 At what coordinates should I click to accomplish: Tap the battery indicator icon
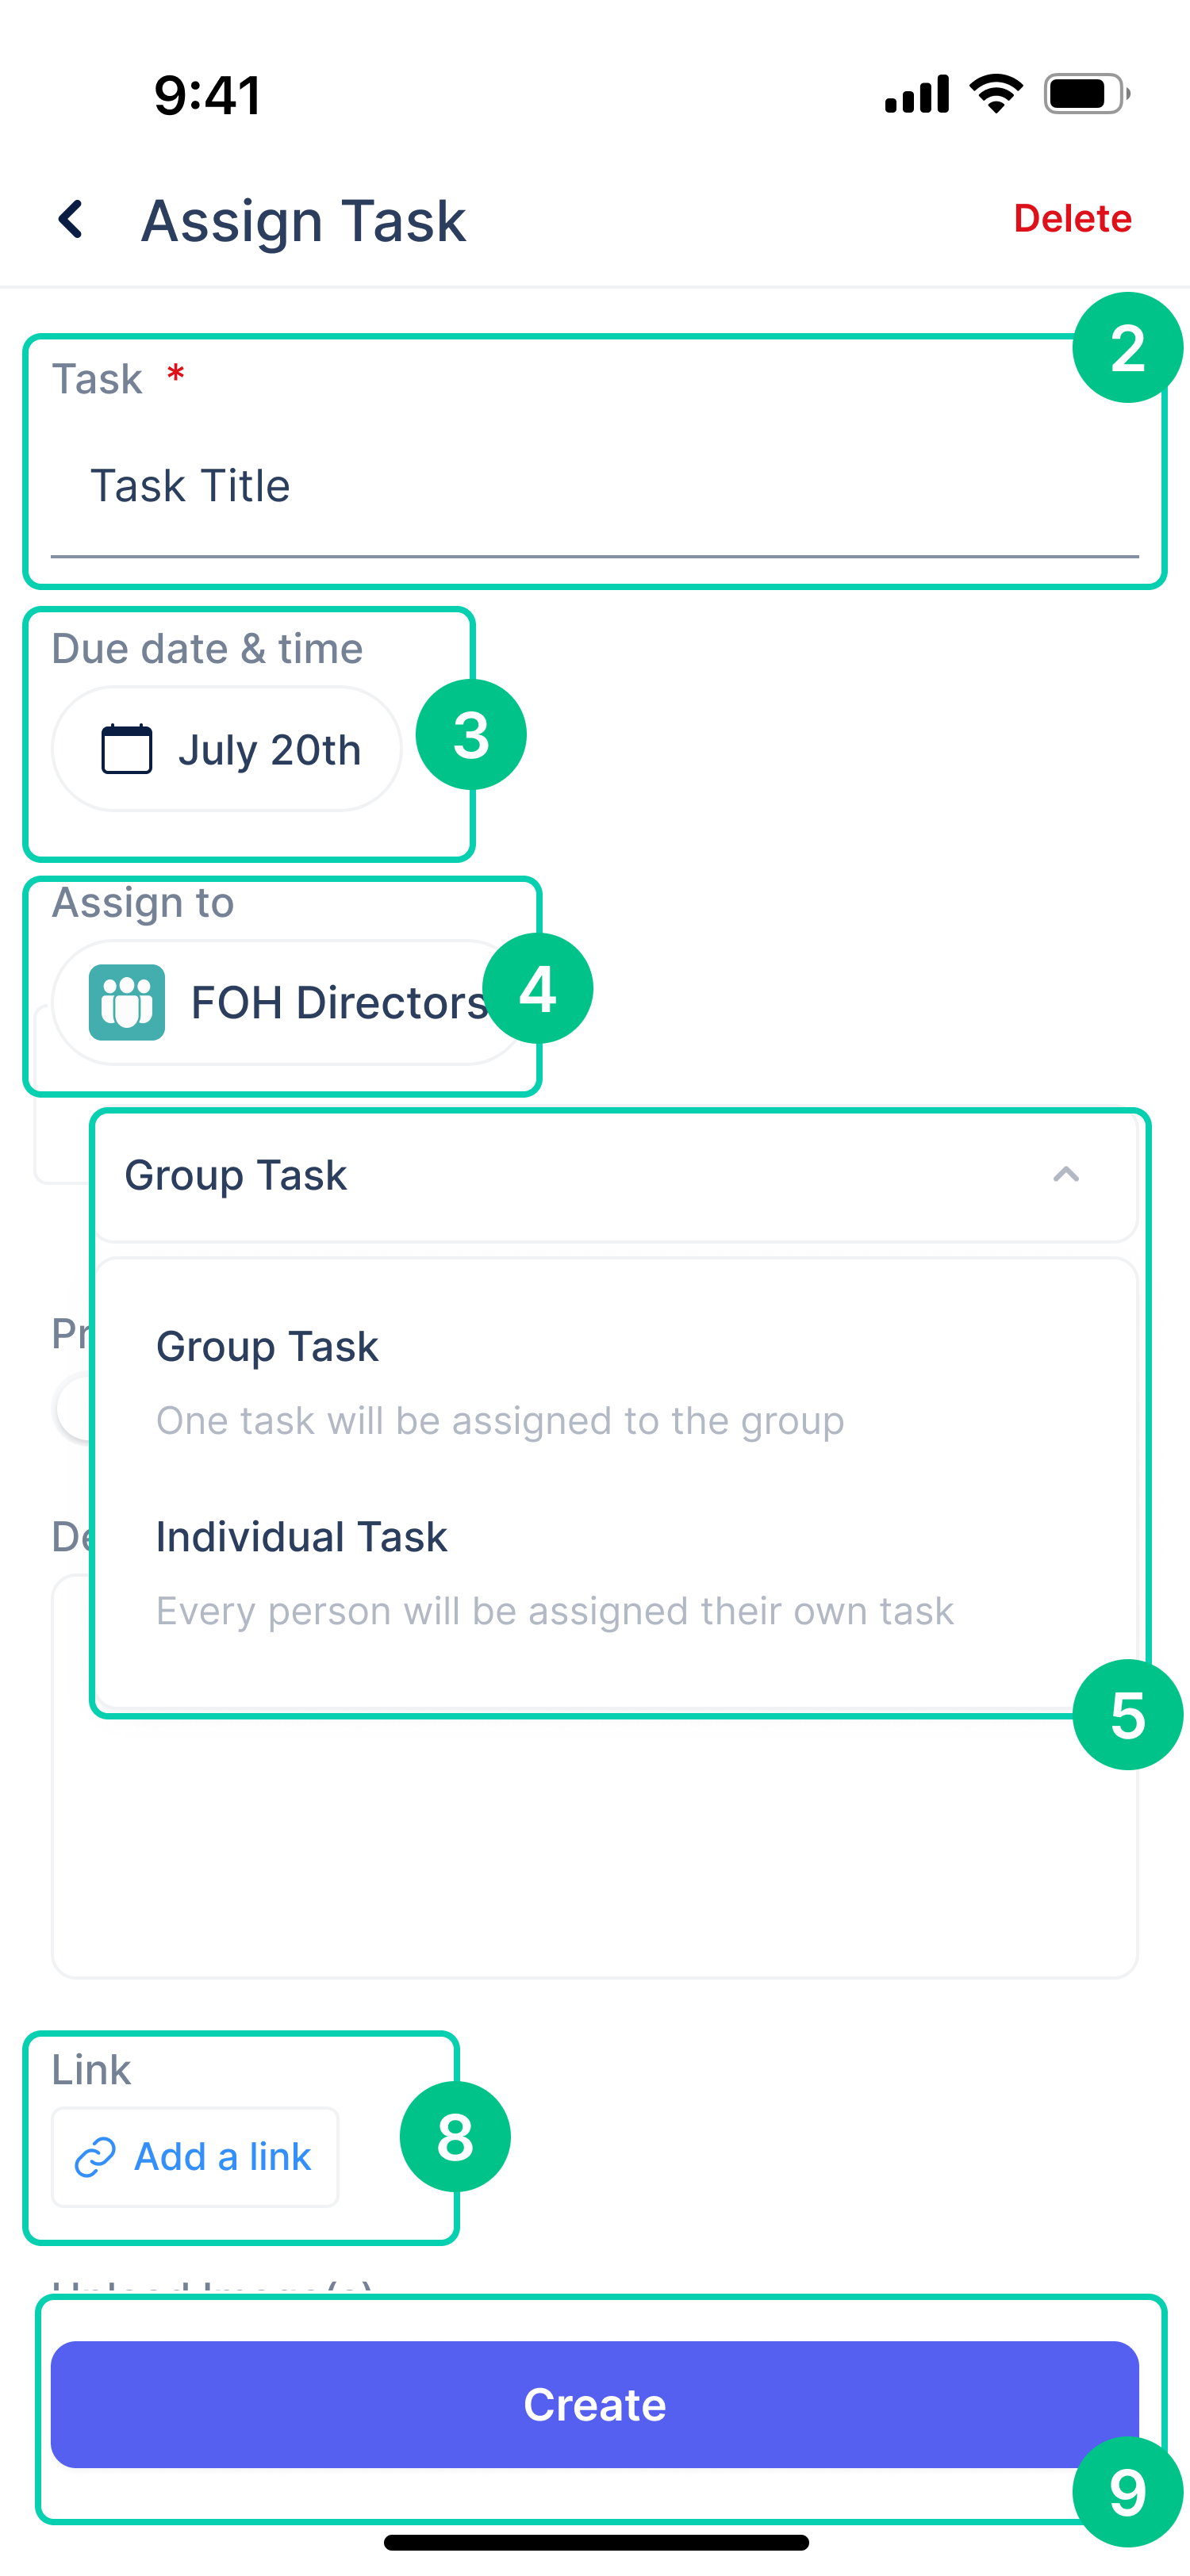point(1082,93)
